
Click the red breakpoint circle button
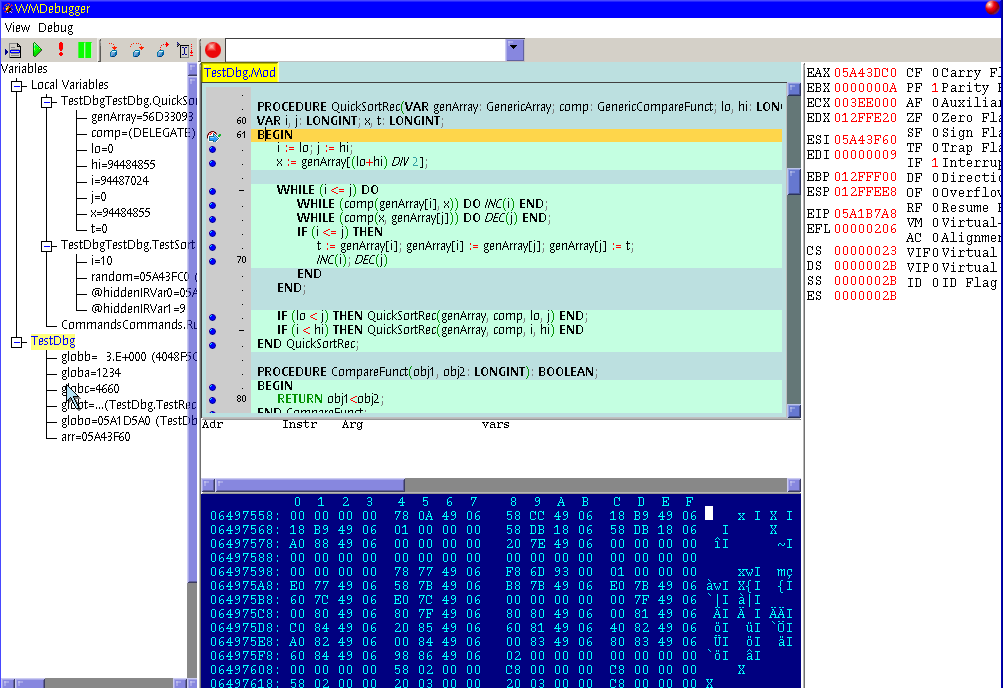pos(212,49)
